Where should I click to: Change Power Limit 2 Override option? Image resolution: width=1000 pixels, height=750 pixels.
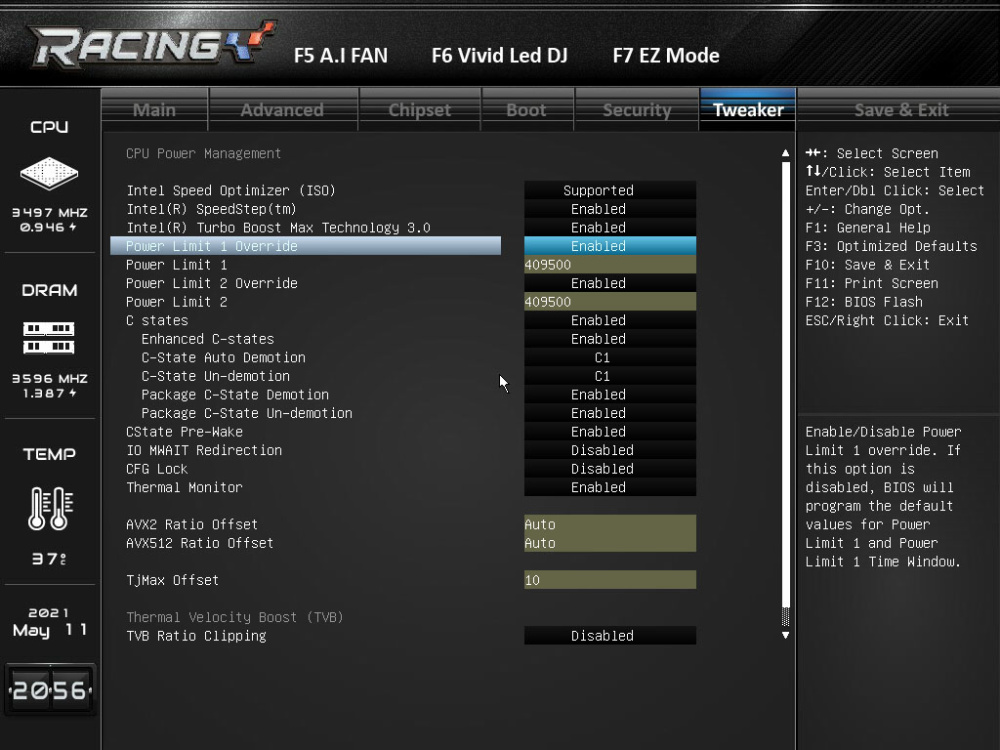click(610, 283)
